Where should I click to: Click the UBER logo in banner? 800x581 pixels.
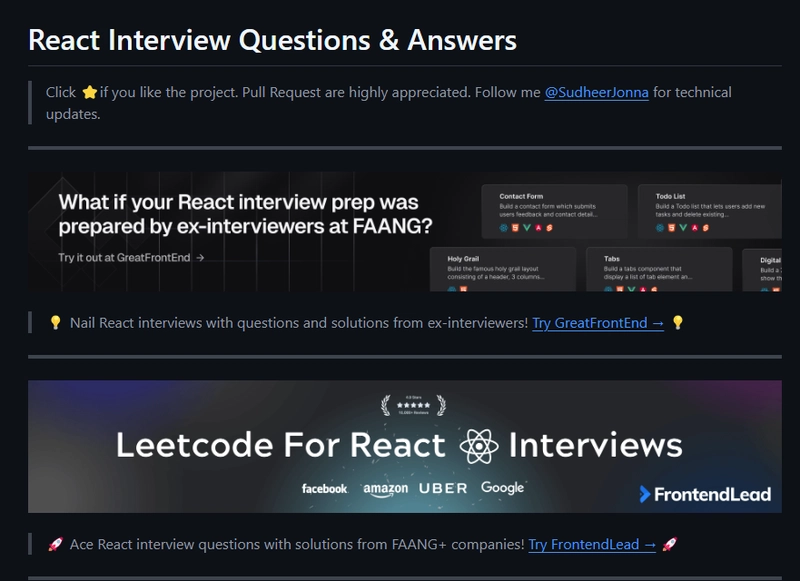(443, 488)
